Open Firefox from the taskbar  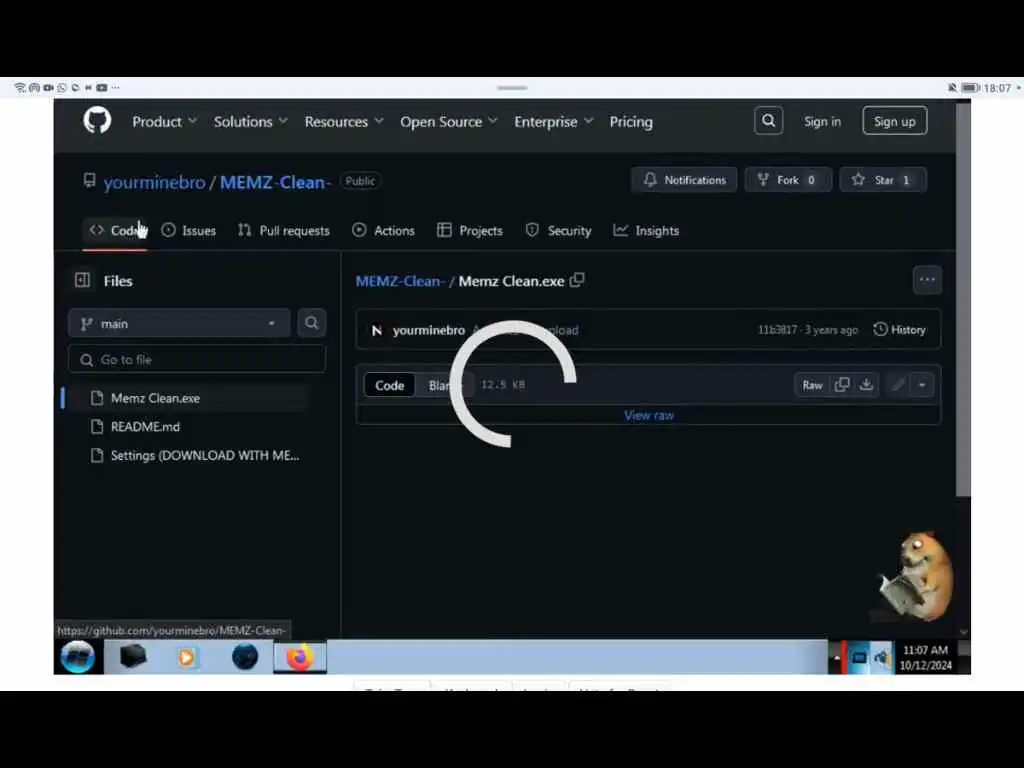pyautogui.click(x=300, y=657)
